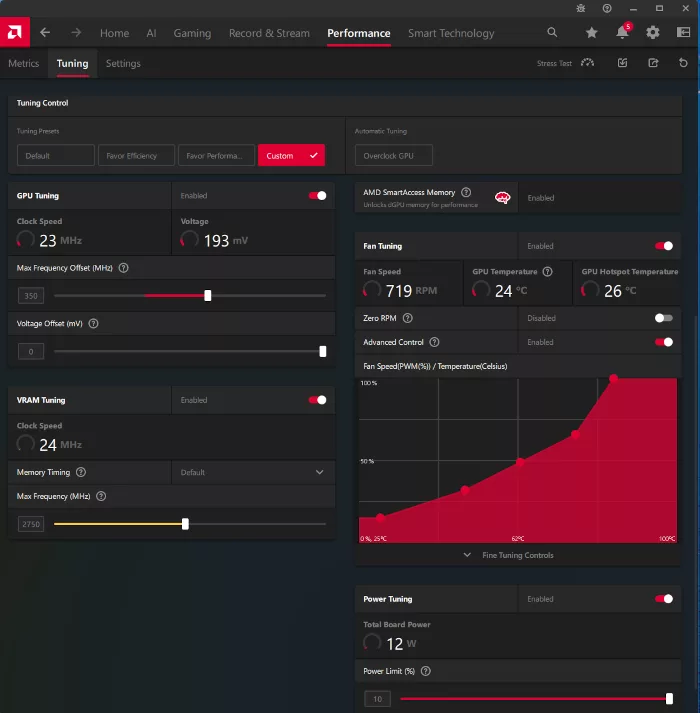Open the AI tab
This screenshot has height=713, width=700.
click(151, 33)
